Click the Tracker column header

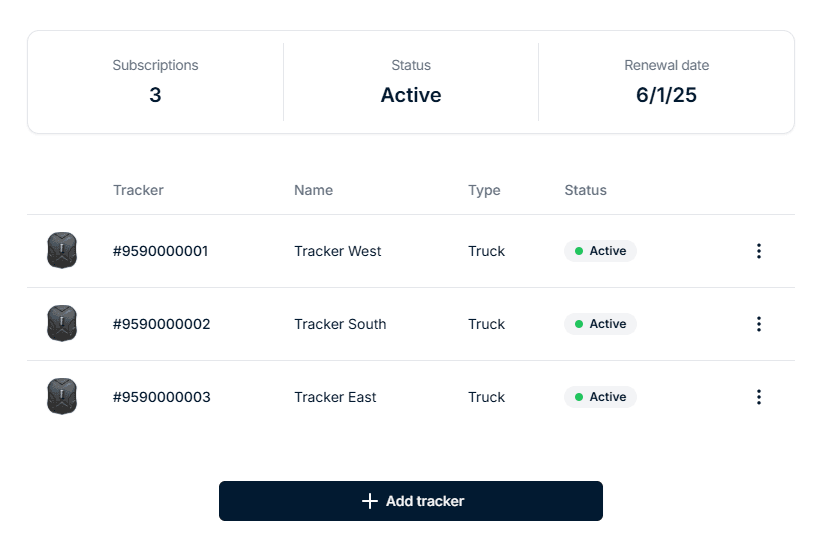(x=138, y=190)
